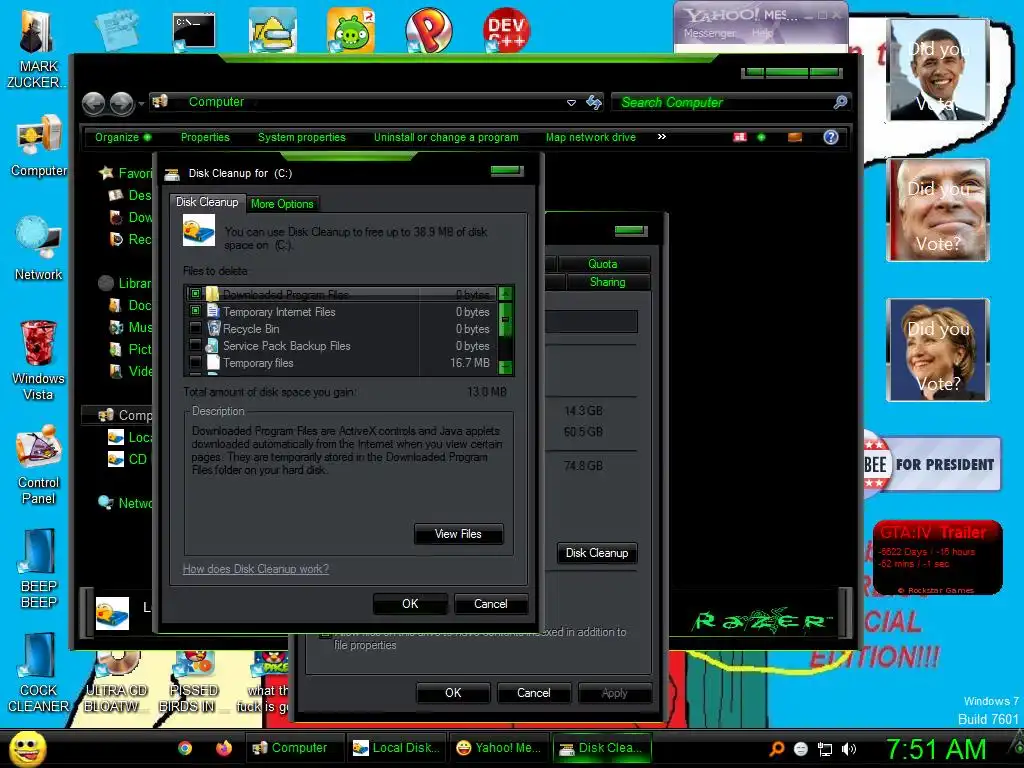Open the recent pages arrow beside Forward

pyautogui.click(x=141, y=104)
